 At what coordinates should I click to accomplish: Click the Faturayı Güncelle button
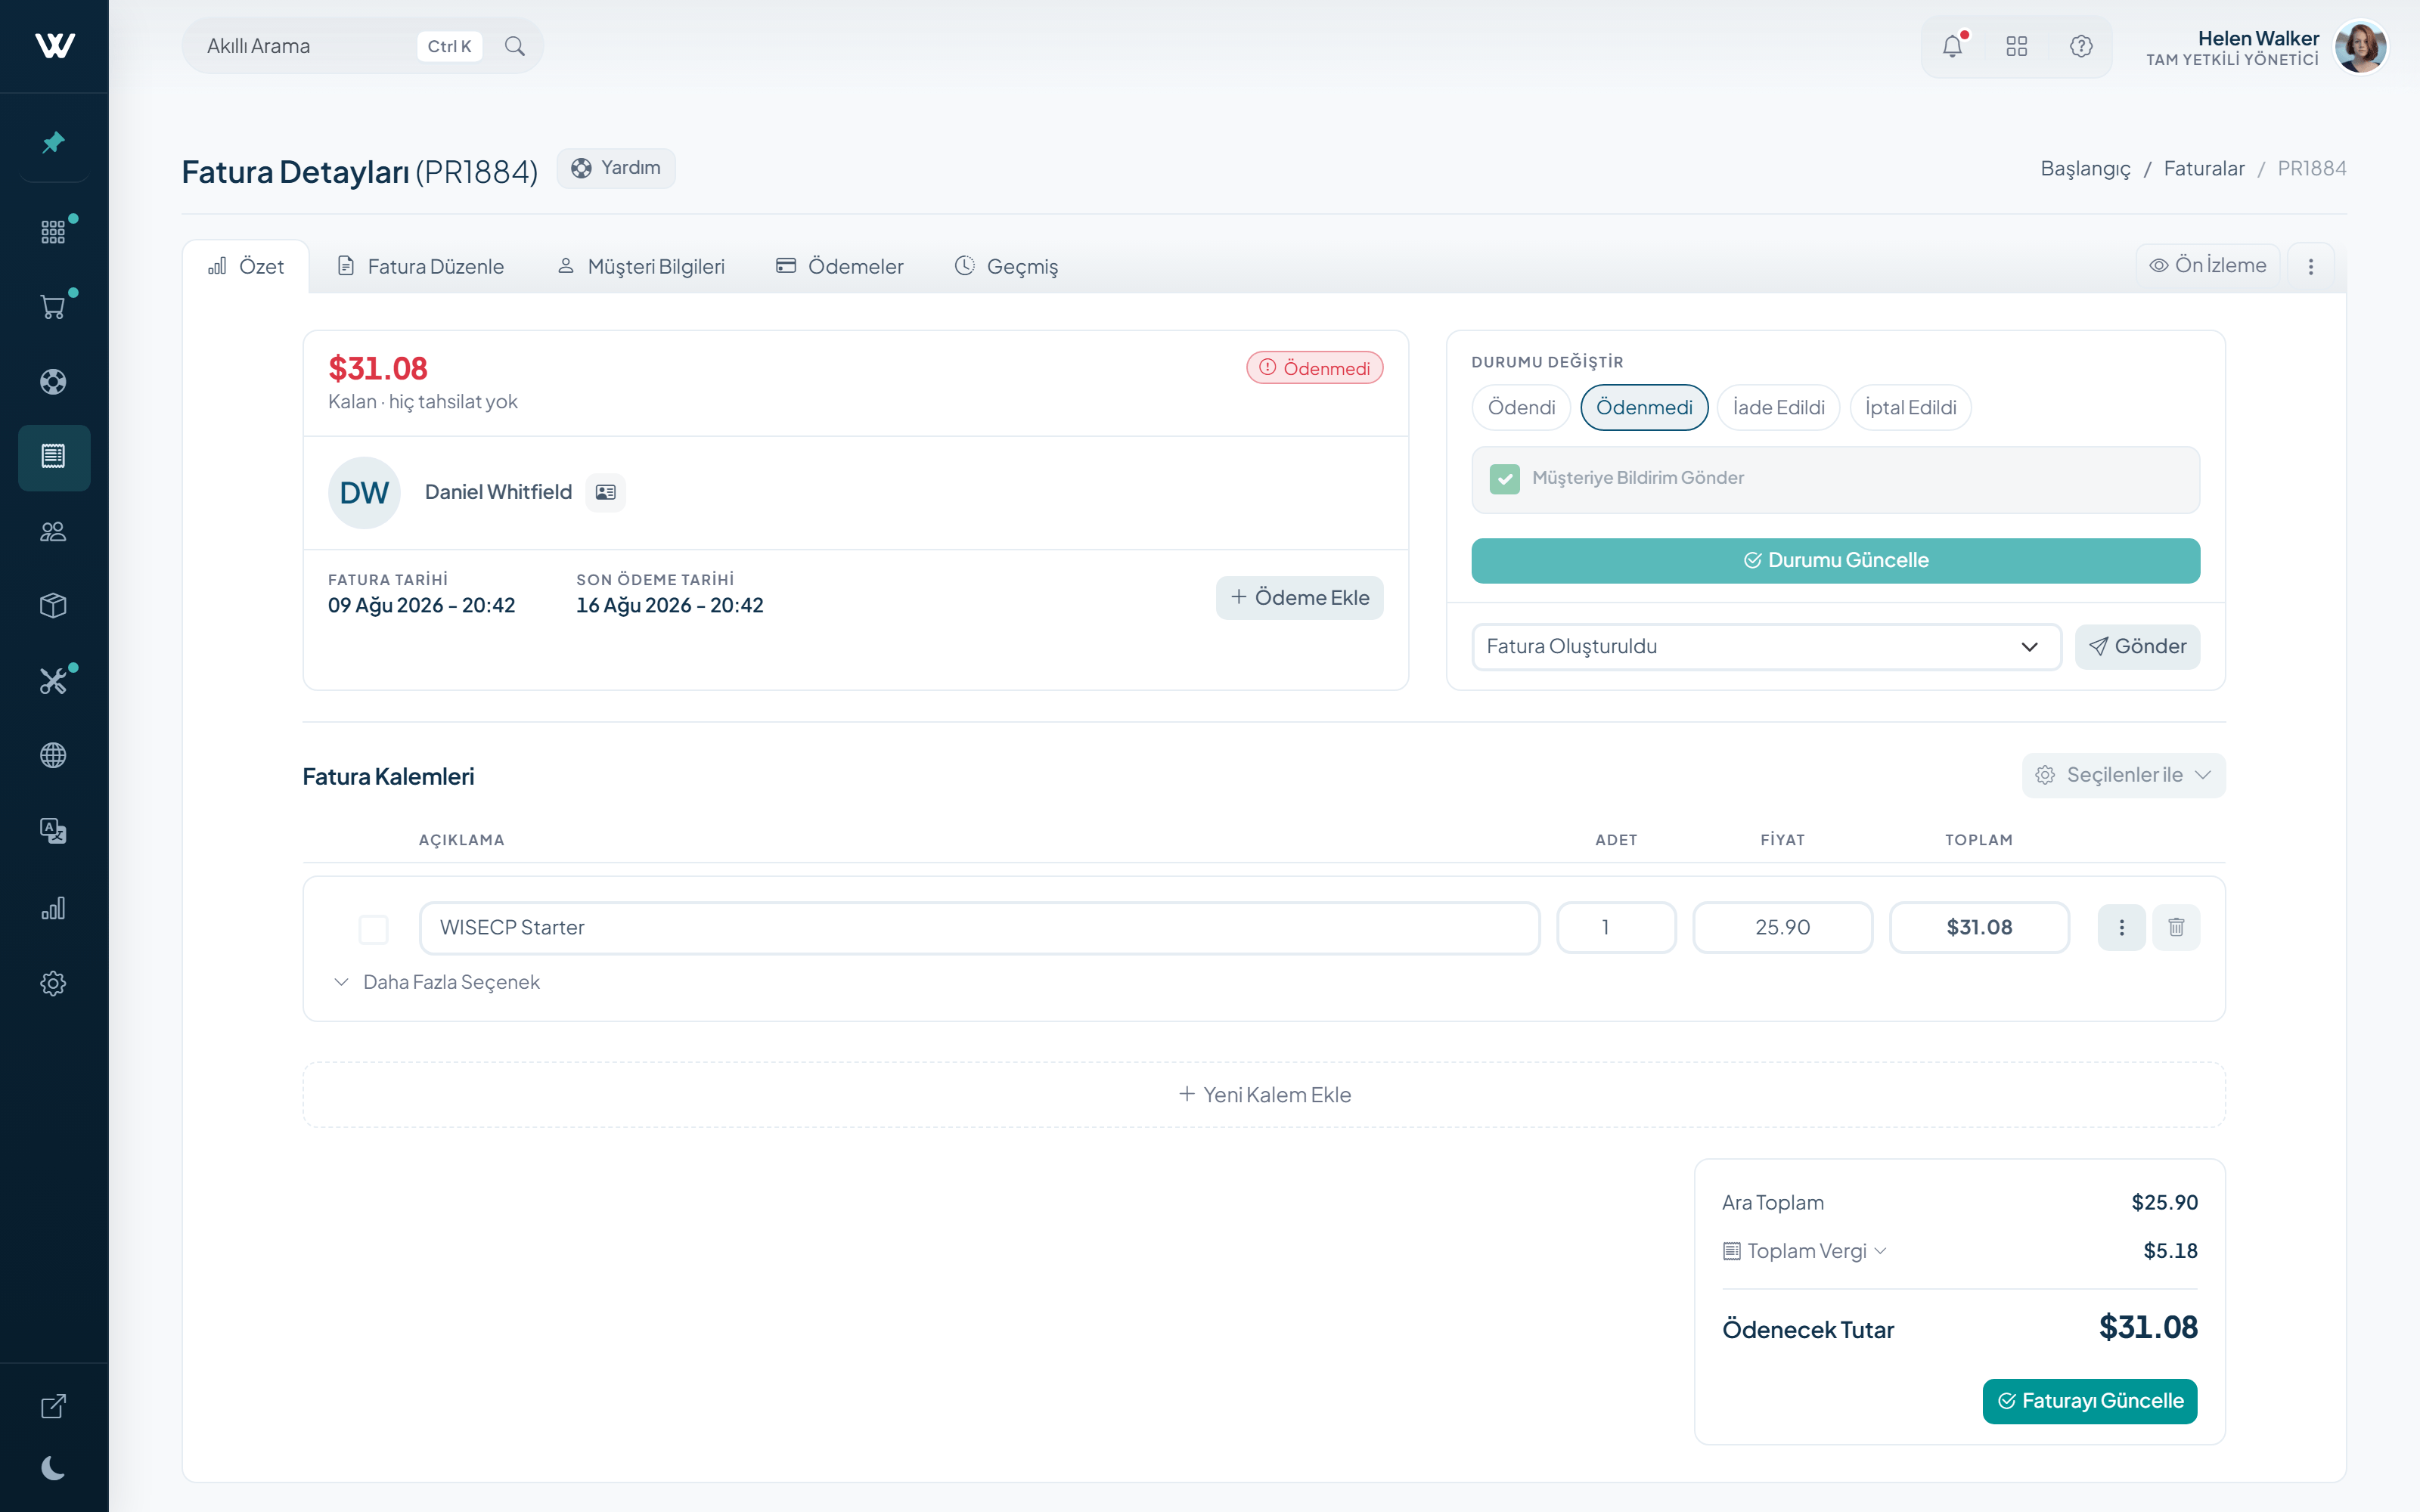(x=2090, y=1402)
